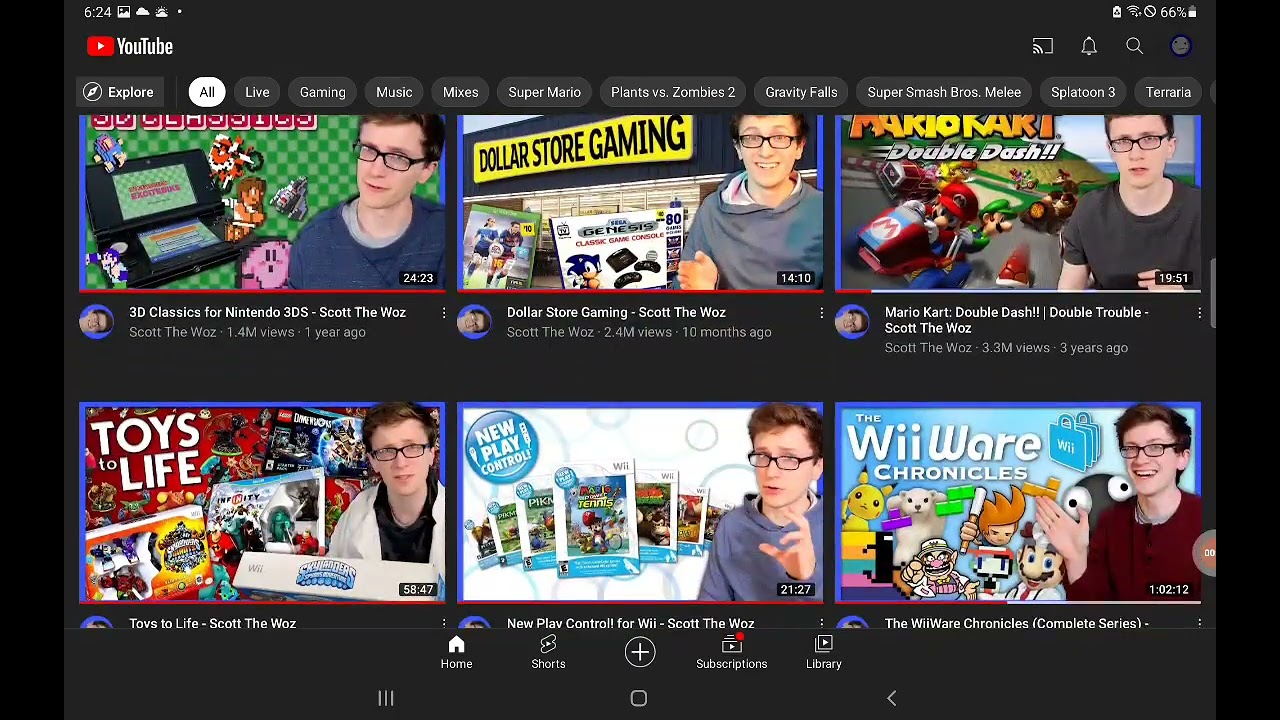The width and height of the screenshot is (1280, 720).
Task: Select the Splatoon 3 filter chip
Action: pos(1083,92)
